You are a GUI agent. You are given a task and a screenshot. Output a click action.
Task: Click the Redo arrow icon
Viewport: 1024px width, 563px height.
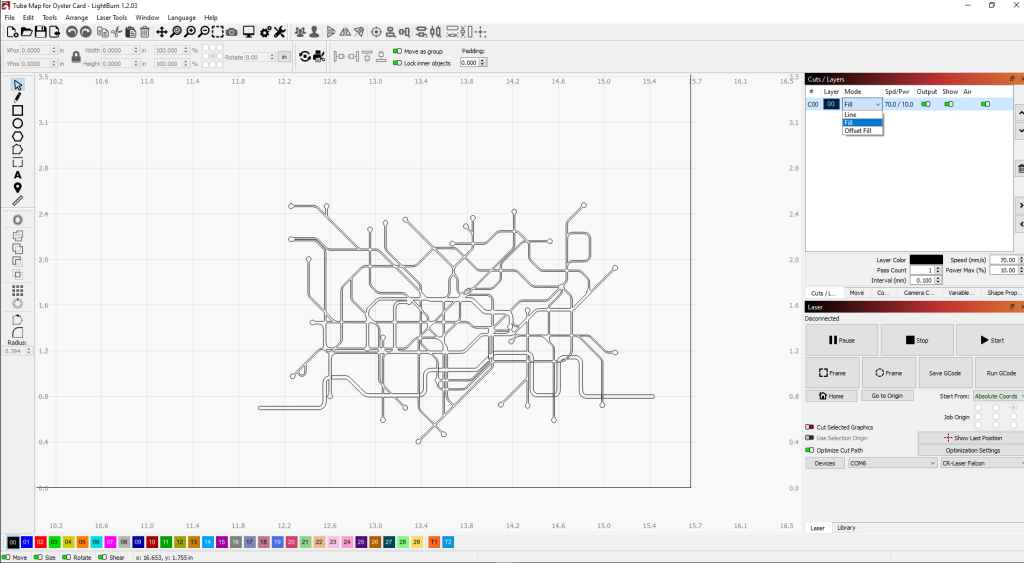tap(85, 32)
